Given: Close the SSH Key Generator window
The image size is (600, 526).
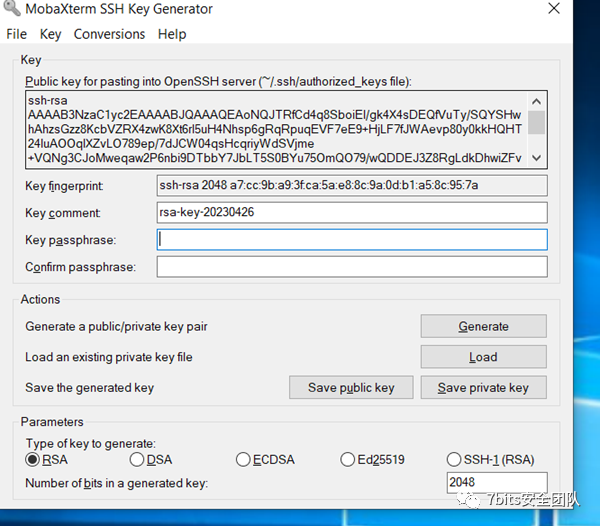Looking at the screenshot, I should 554,8.
